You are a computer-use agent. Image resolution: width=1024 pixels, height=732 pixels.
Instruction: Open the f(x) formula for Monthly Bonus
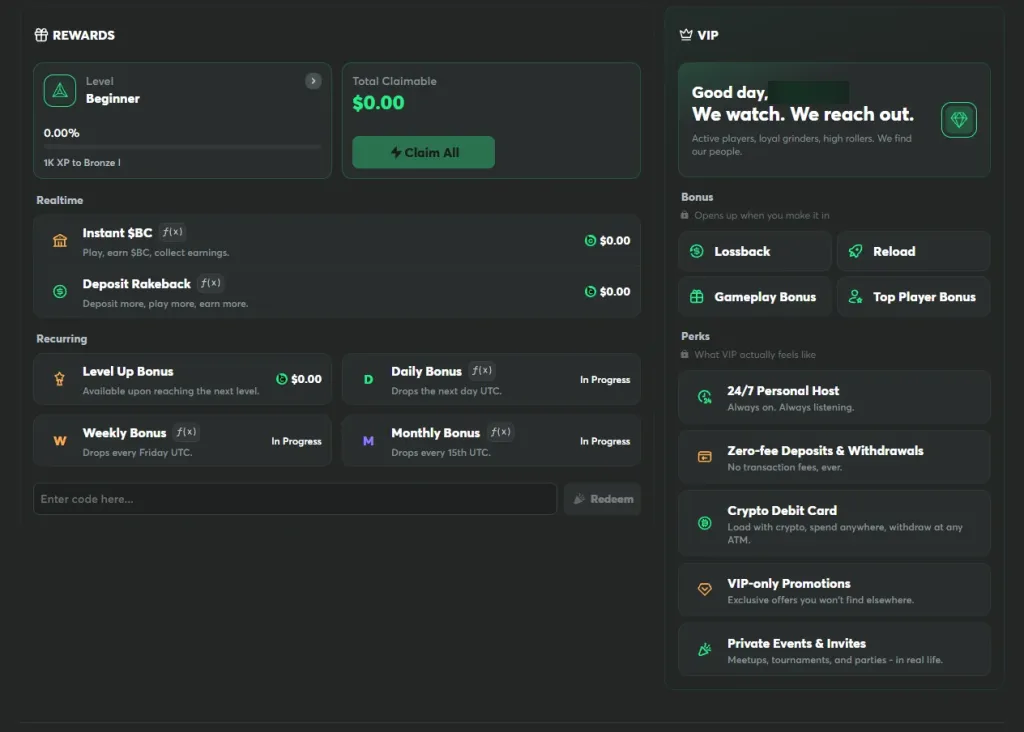tap(501, 432)
